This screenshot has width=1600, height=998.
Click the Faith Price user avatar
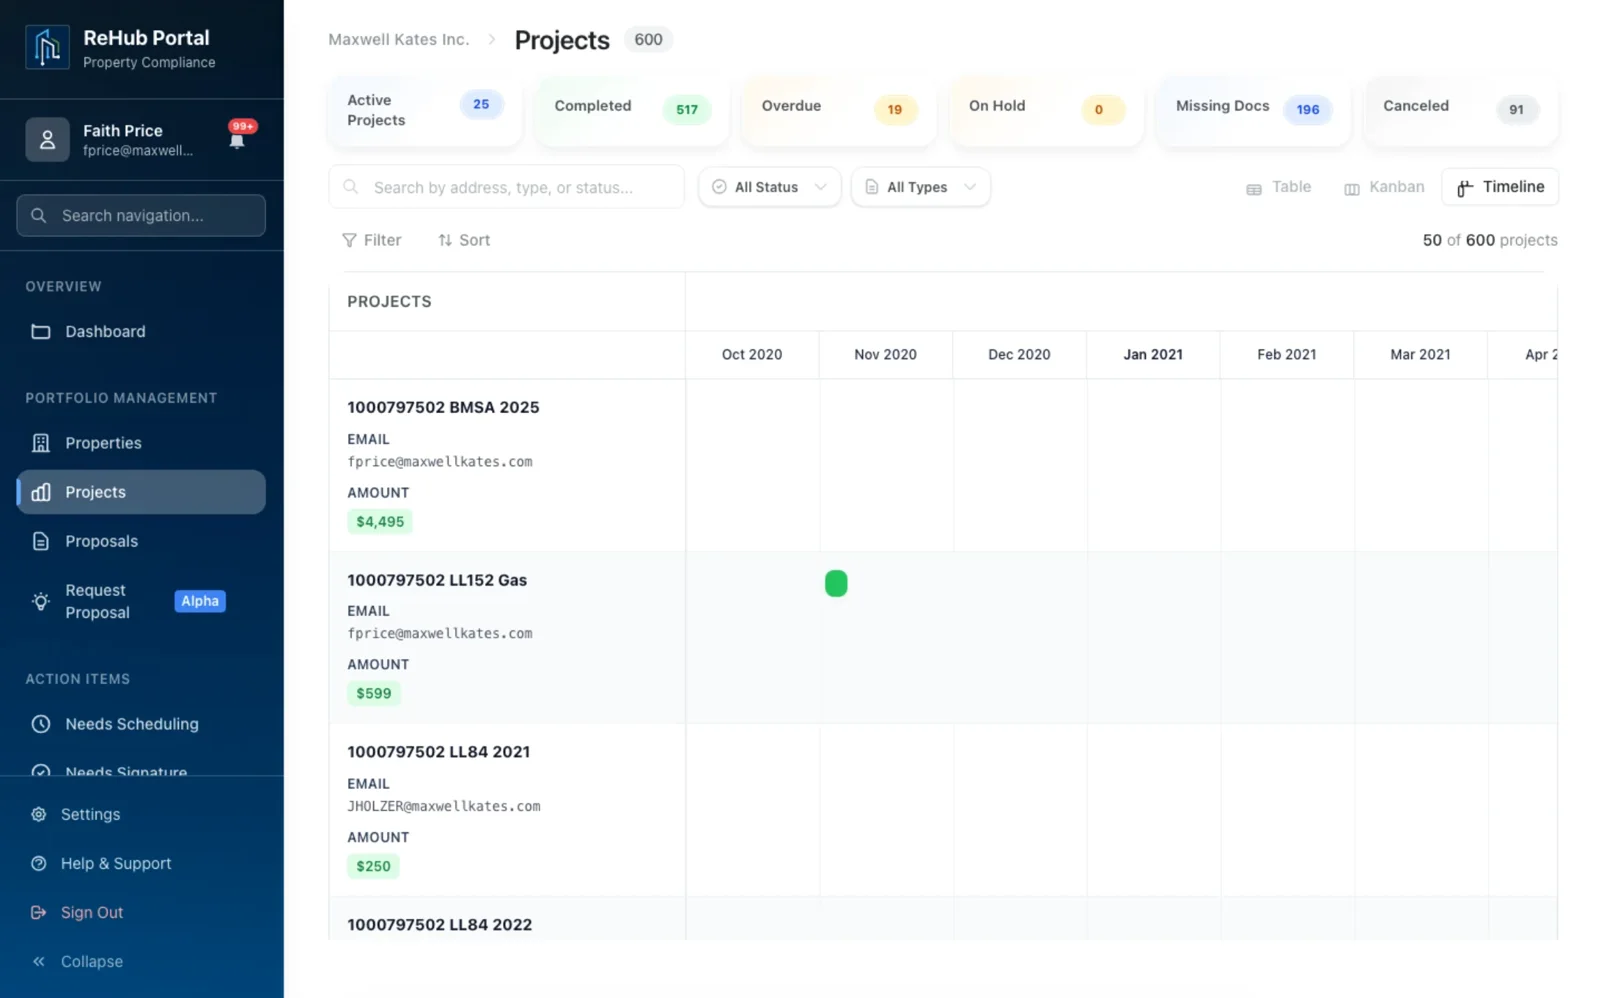point(47,140)
